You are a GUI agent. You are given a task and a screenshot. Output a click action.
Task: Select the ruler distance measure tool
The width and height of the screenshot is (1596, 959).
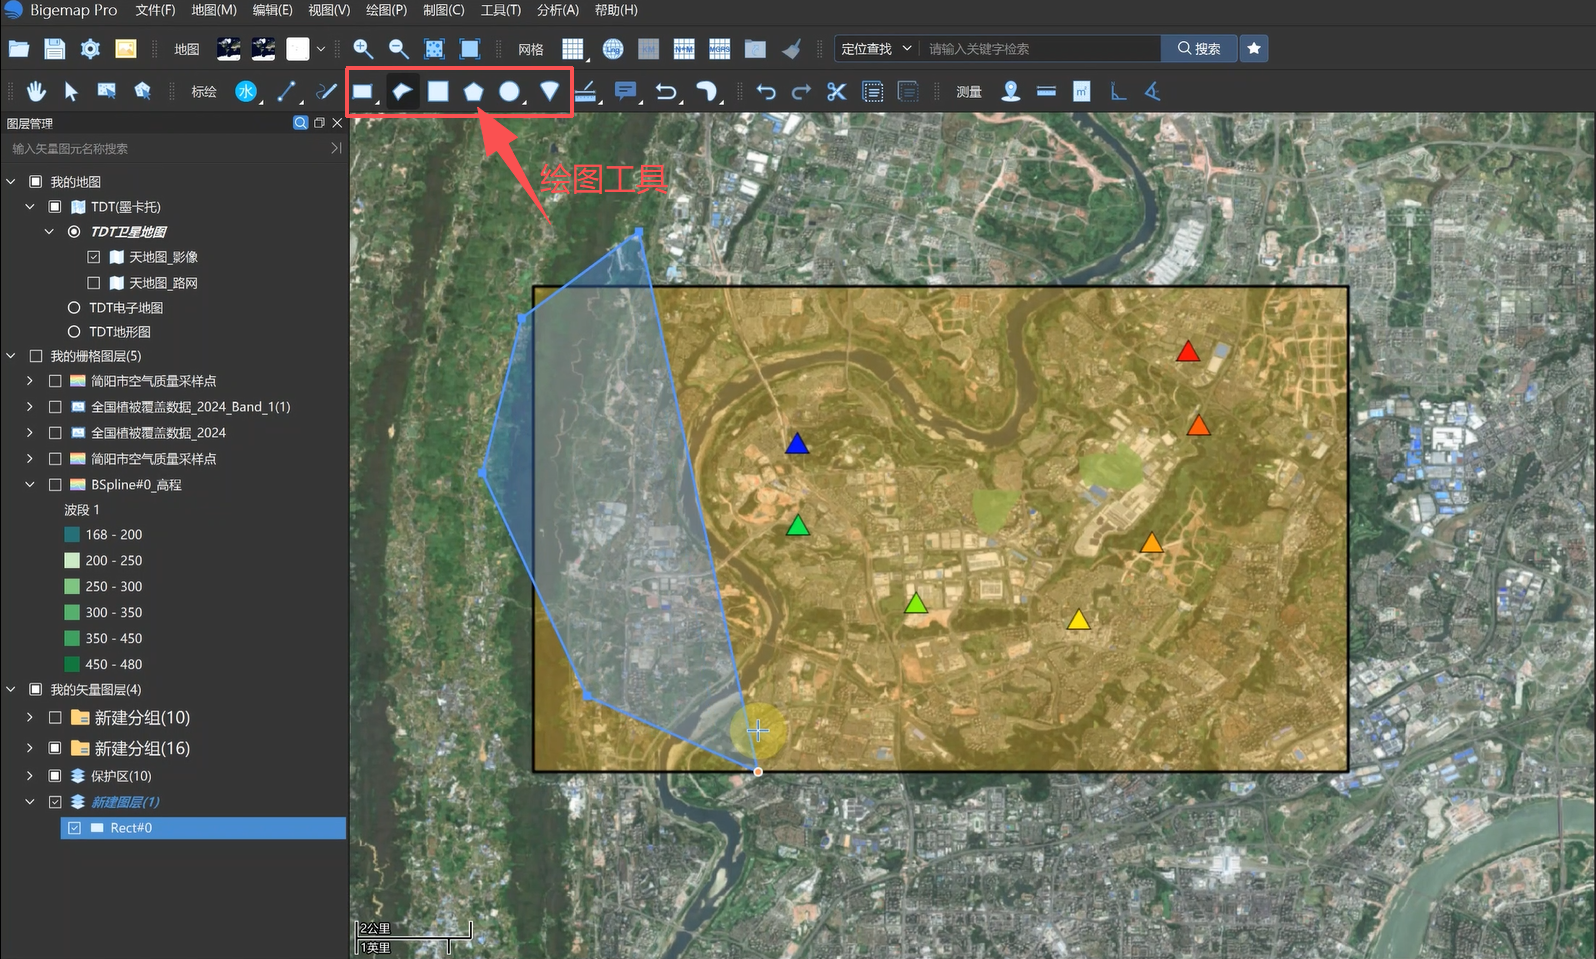pyautogui.click(x=1046, y=91)
